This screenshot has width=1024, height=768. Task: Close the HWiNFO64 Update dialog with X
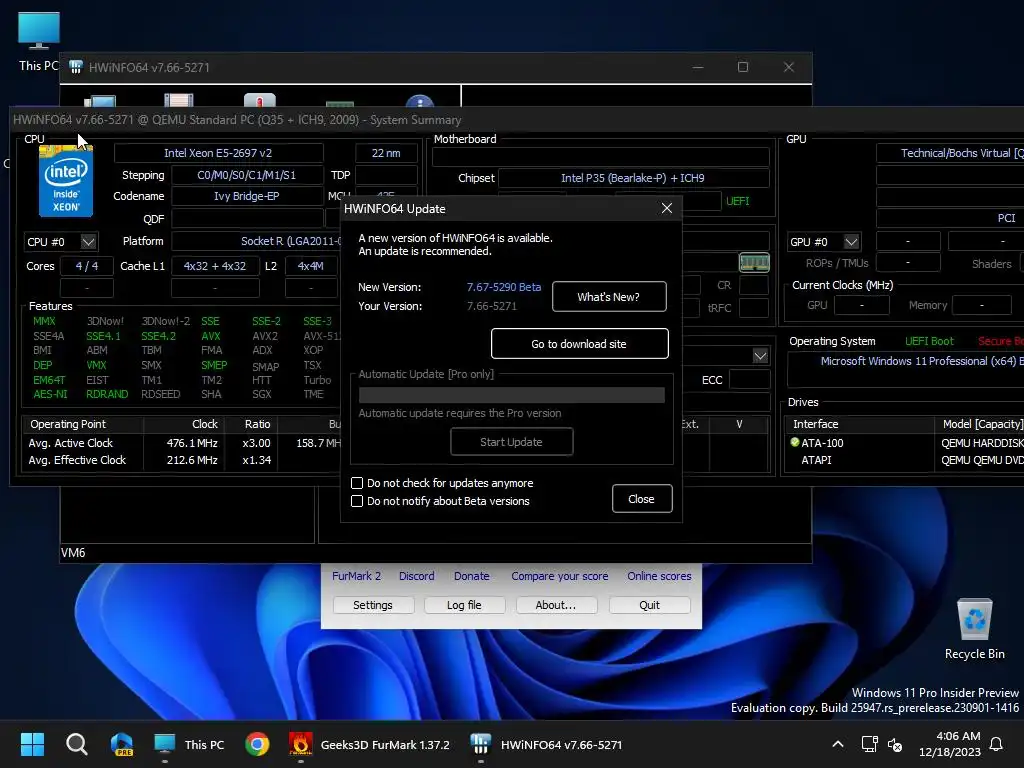(666, 208)
